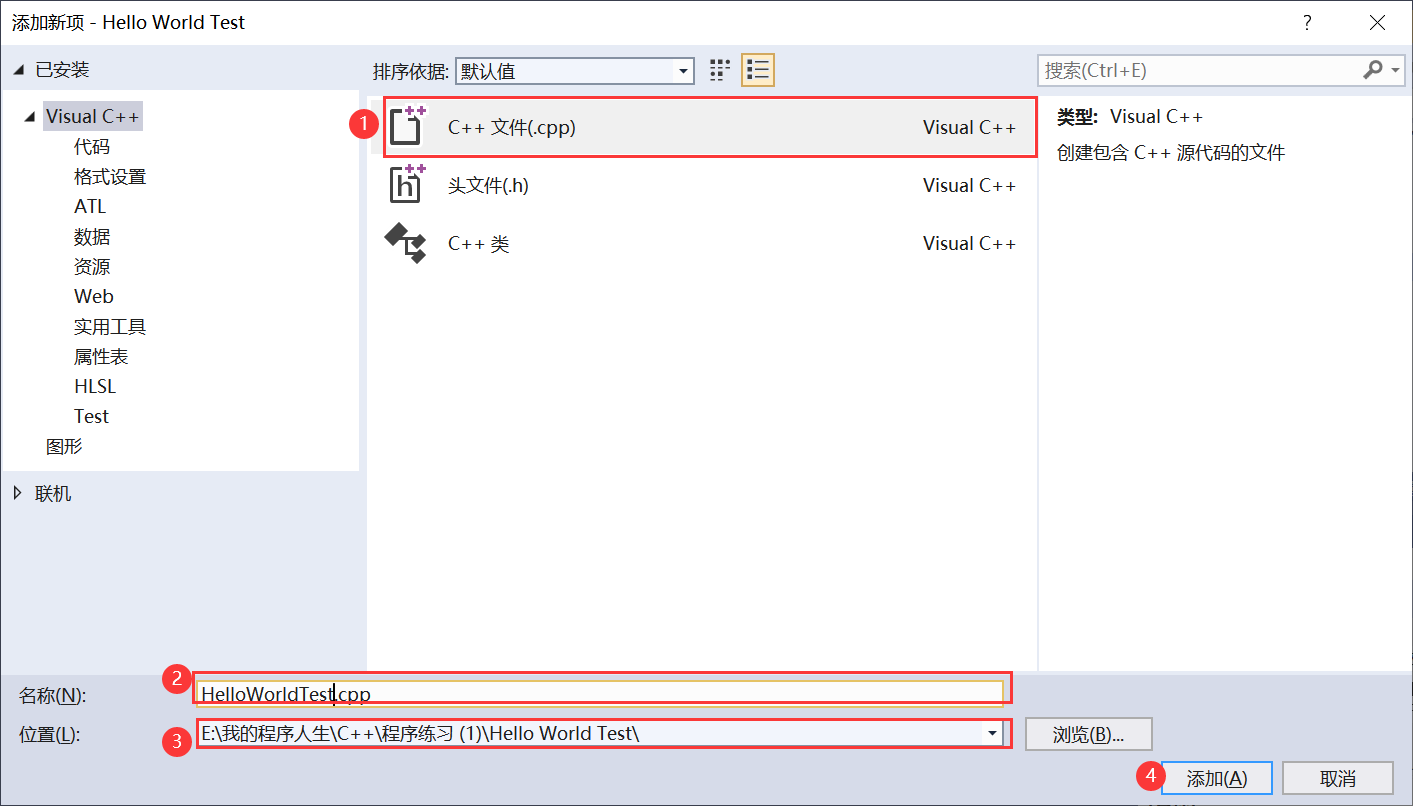
Task: Click the 'C++ 文件(.cpp)' item name
Action: coord(512,127)
